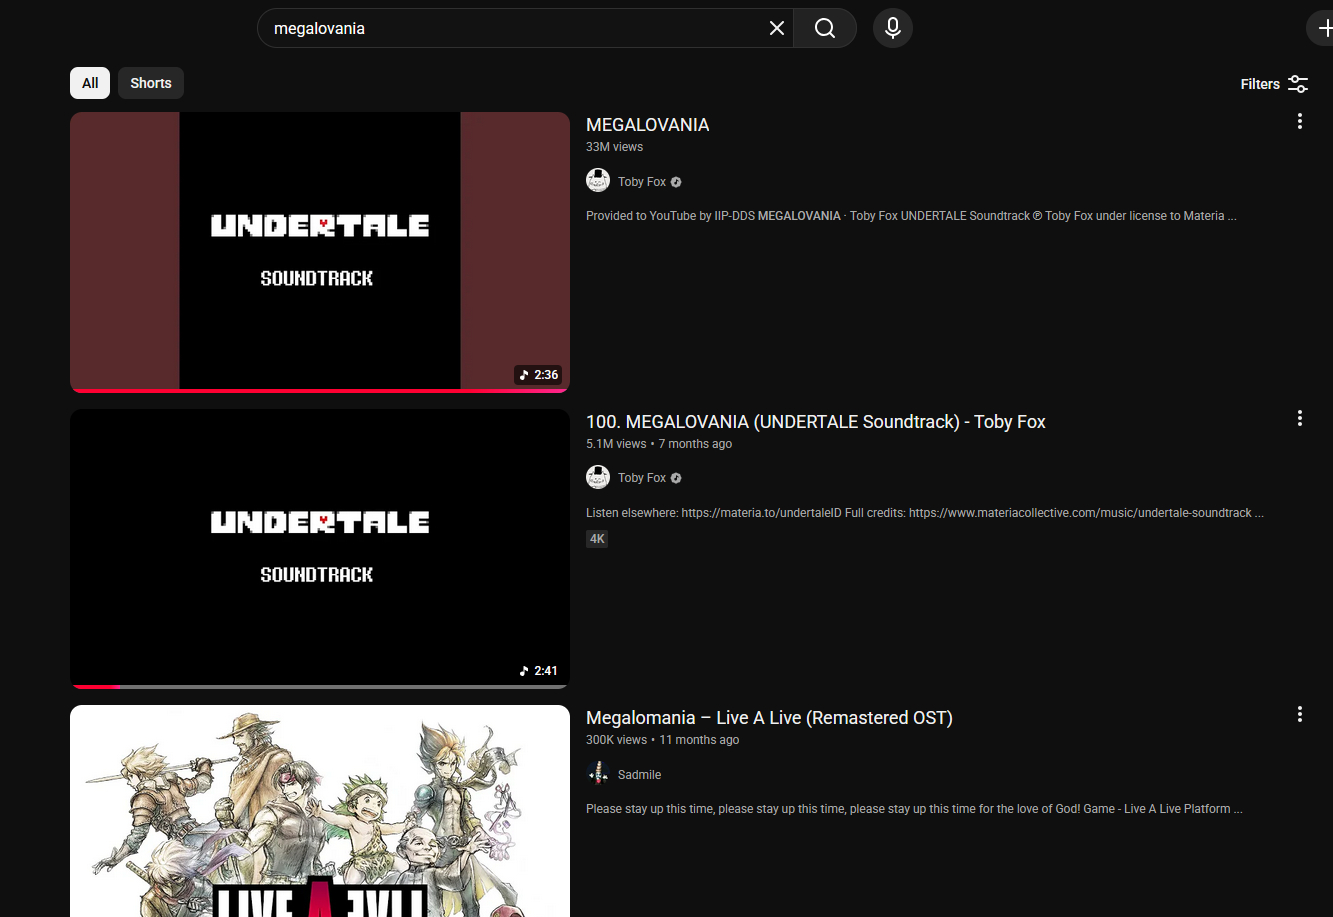Click inside the megalovania search field
Viewport: 1333px width, 917px height.
coord(510,28)
